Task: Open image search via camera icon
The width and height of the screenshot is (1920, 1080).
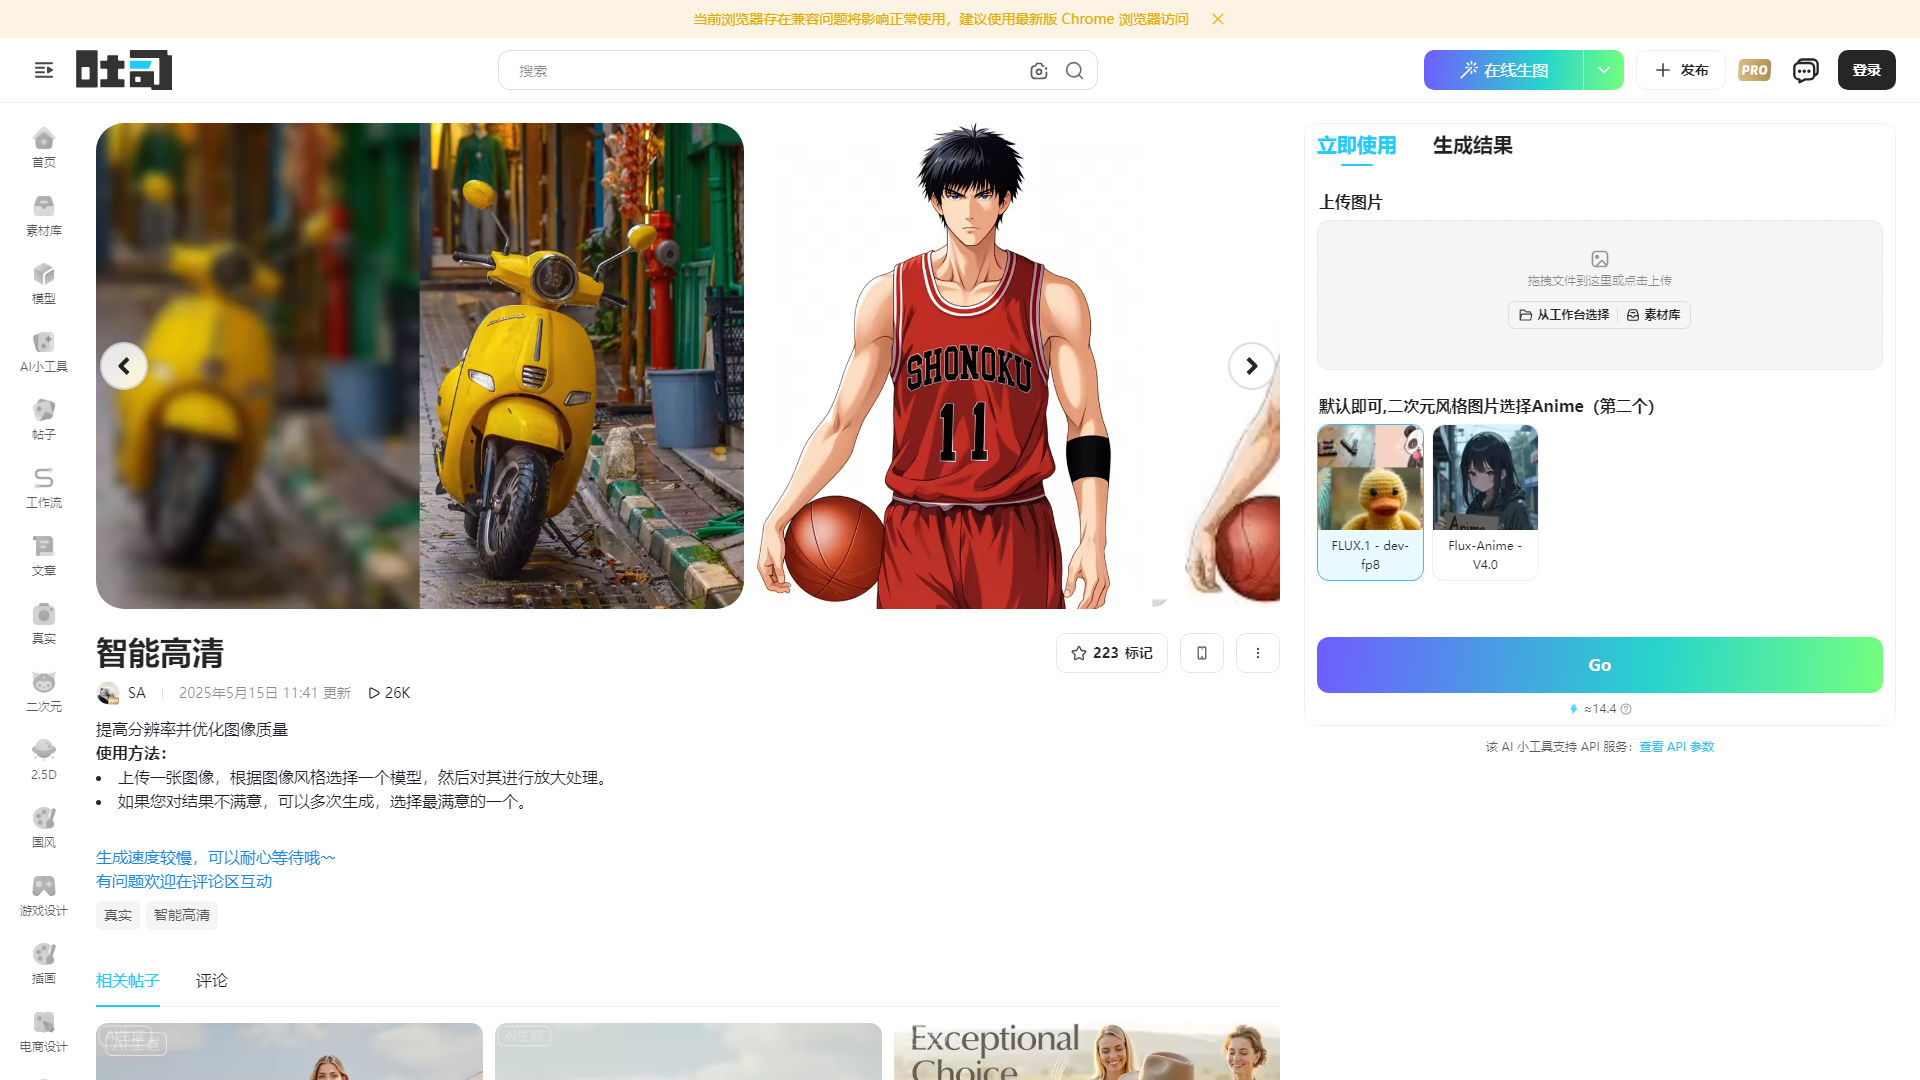Action: coord(1038,70)
